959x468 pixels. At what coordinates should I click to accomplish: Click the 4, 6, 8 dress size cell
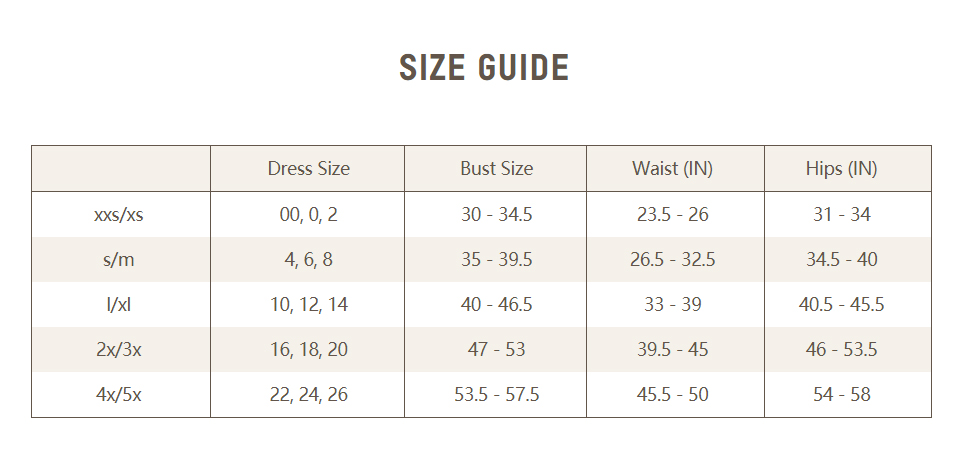(x=308, y=260)
